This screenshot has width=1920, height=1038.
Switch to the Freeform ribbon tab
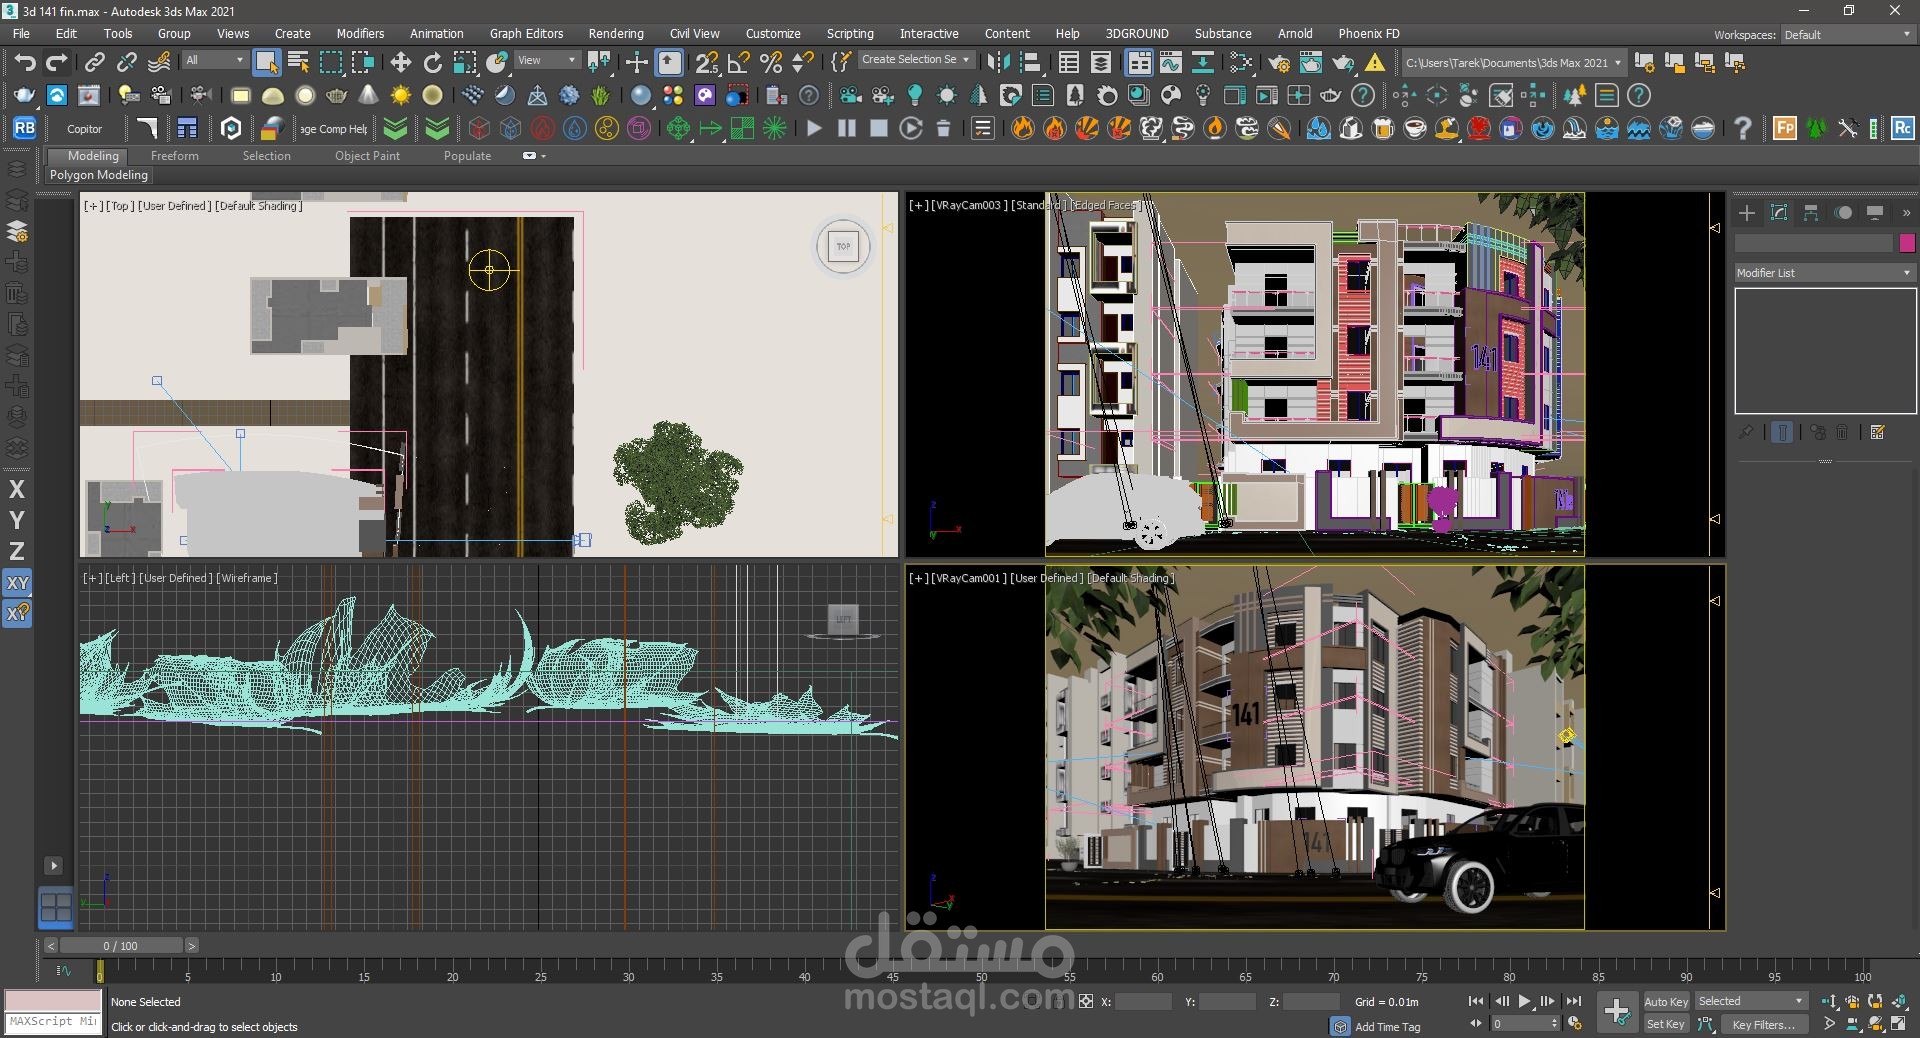pos(174,156)
